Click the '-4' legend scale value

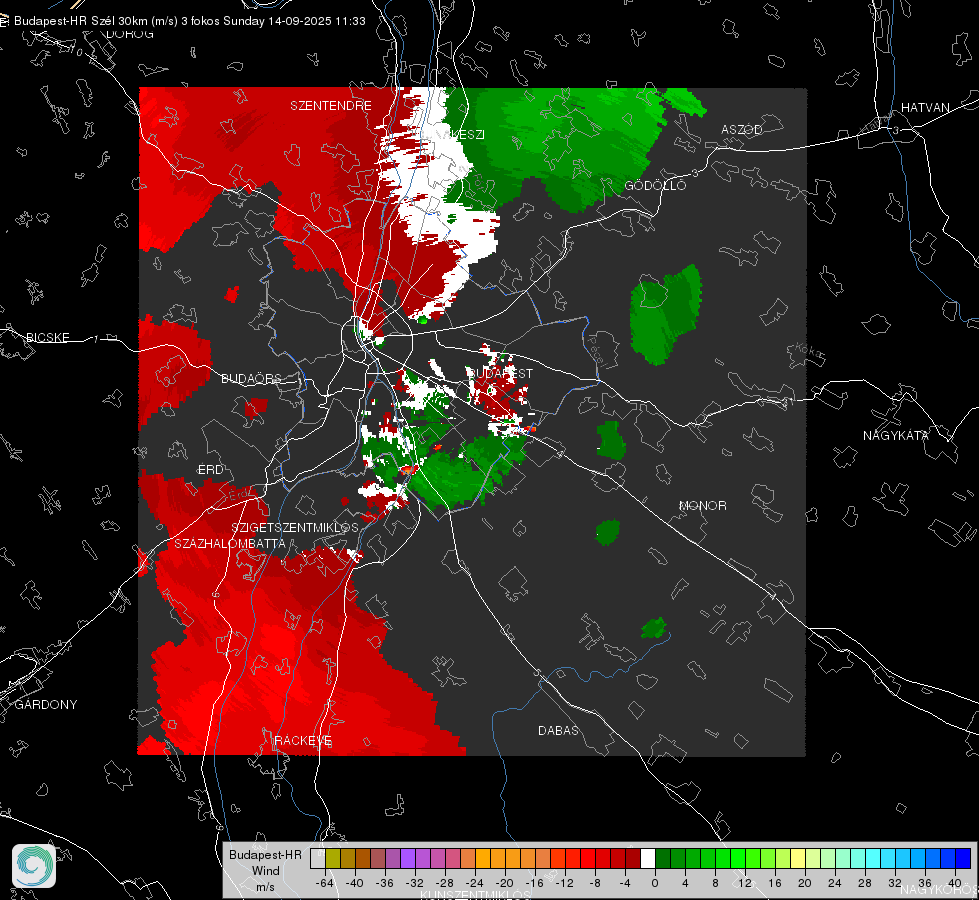tap(625, 883)
